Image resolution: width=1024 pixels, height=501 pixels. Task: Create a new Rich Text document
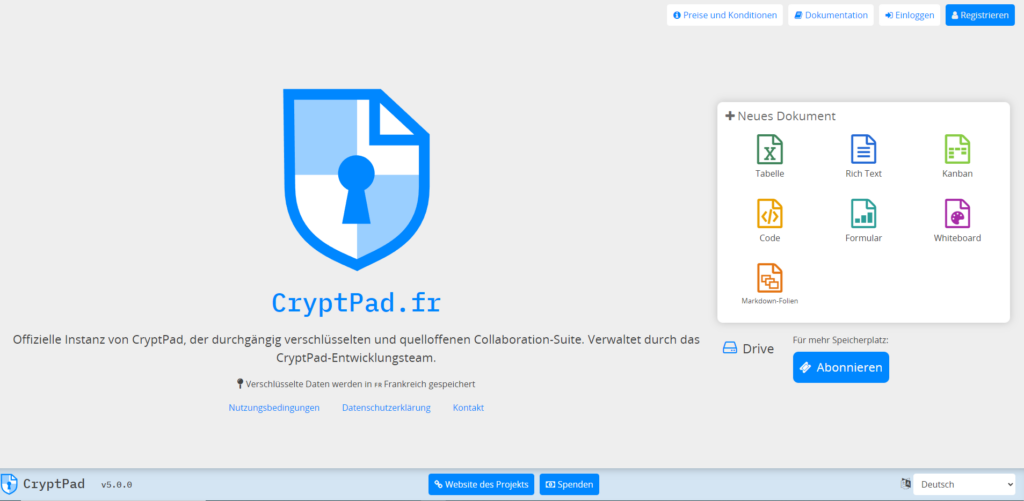863,157
